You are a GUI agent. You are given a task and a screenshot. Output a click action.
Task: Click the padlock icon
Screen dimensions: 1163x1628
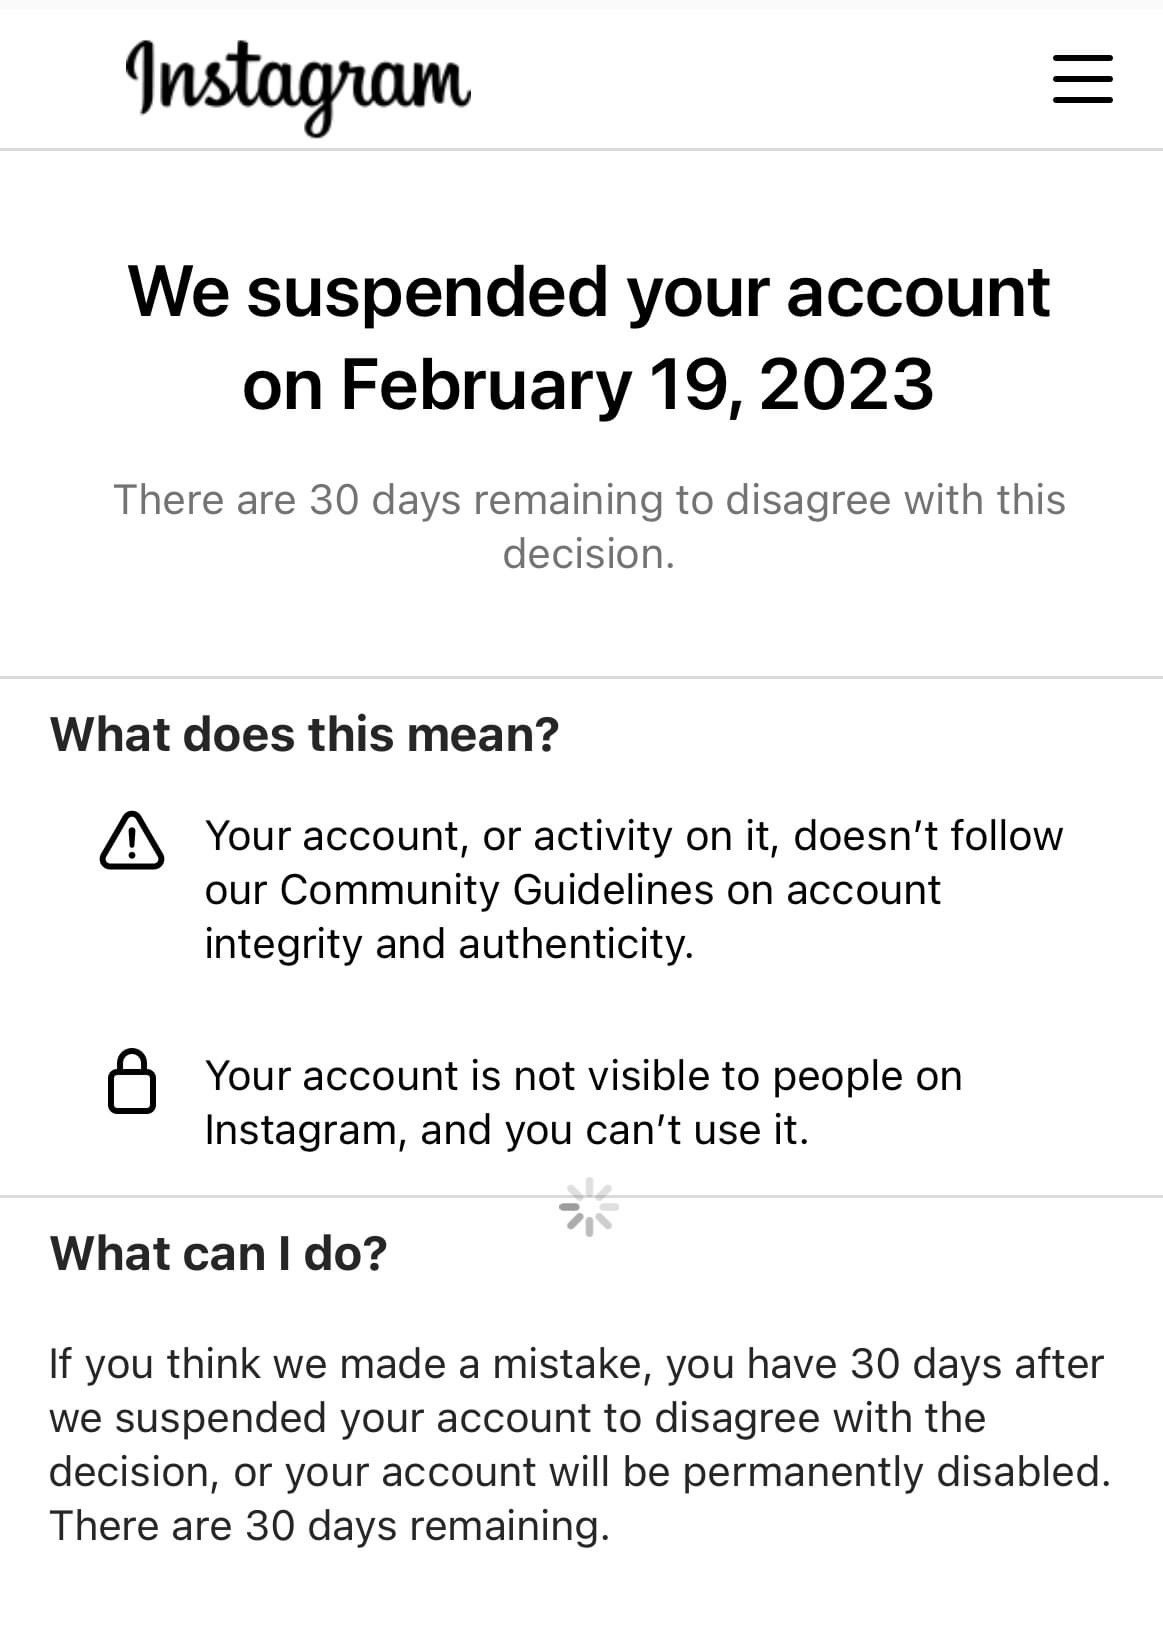click(132, 1081)
